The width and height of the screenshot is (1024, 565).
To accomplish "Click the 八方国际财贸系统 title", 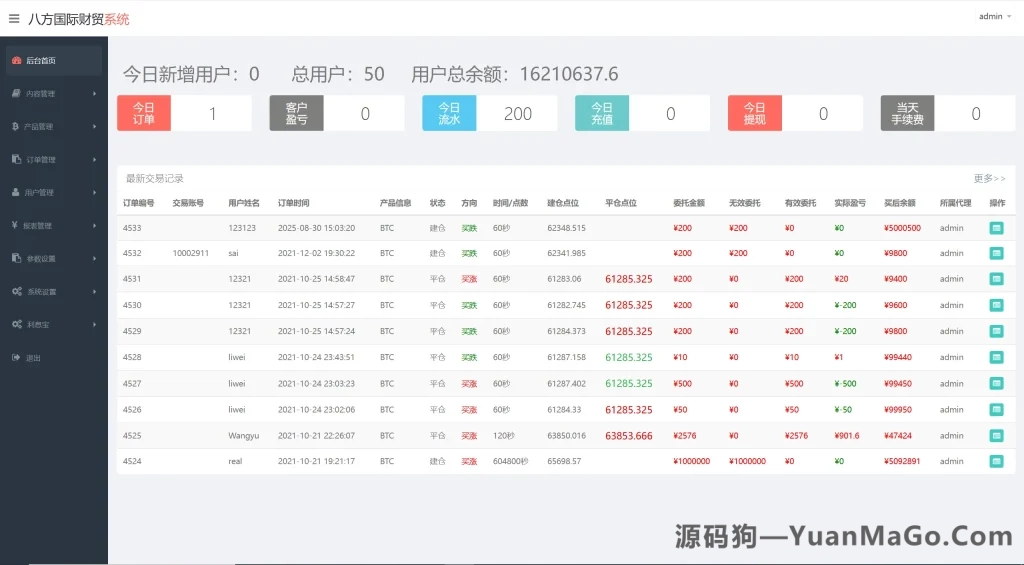I will coord(78,19).
